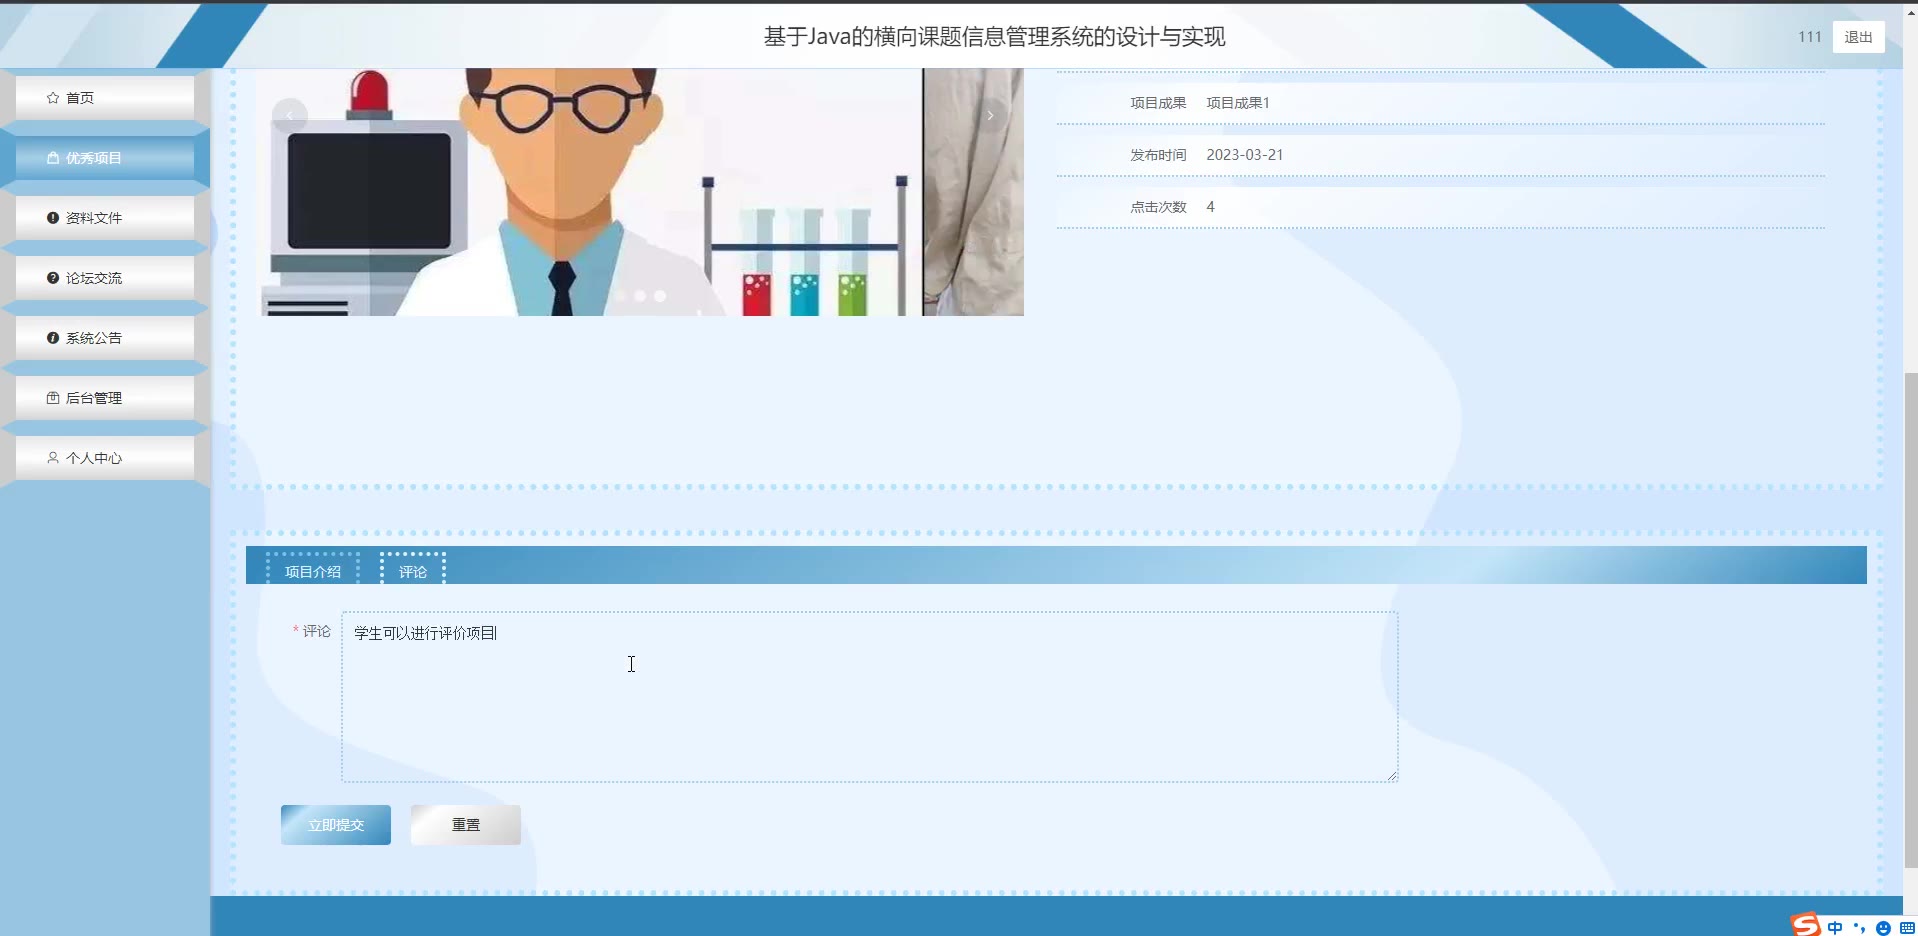Select 系统公告 menu item
Image resolution: width=1918 pixels, height=936 pixels.
point(105,338)
